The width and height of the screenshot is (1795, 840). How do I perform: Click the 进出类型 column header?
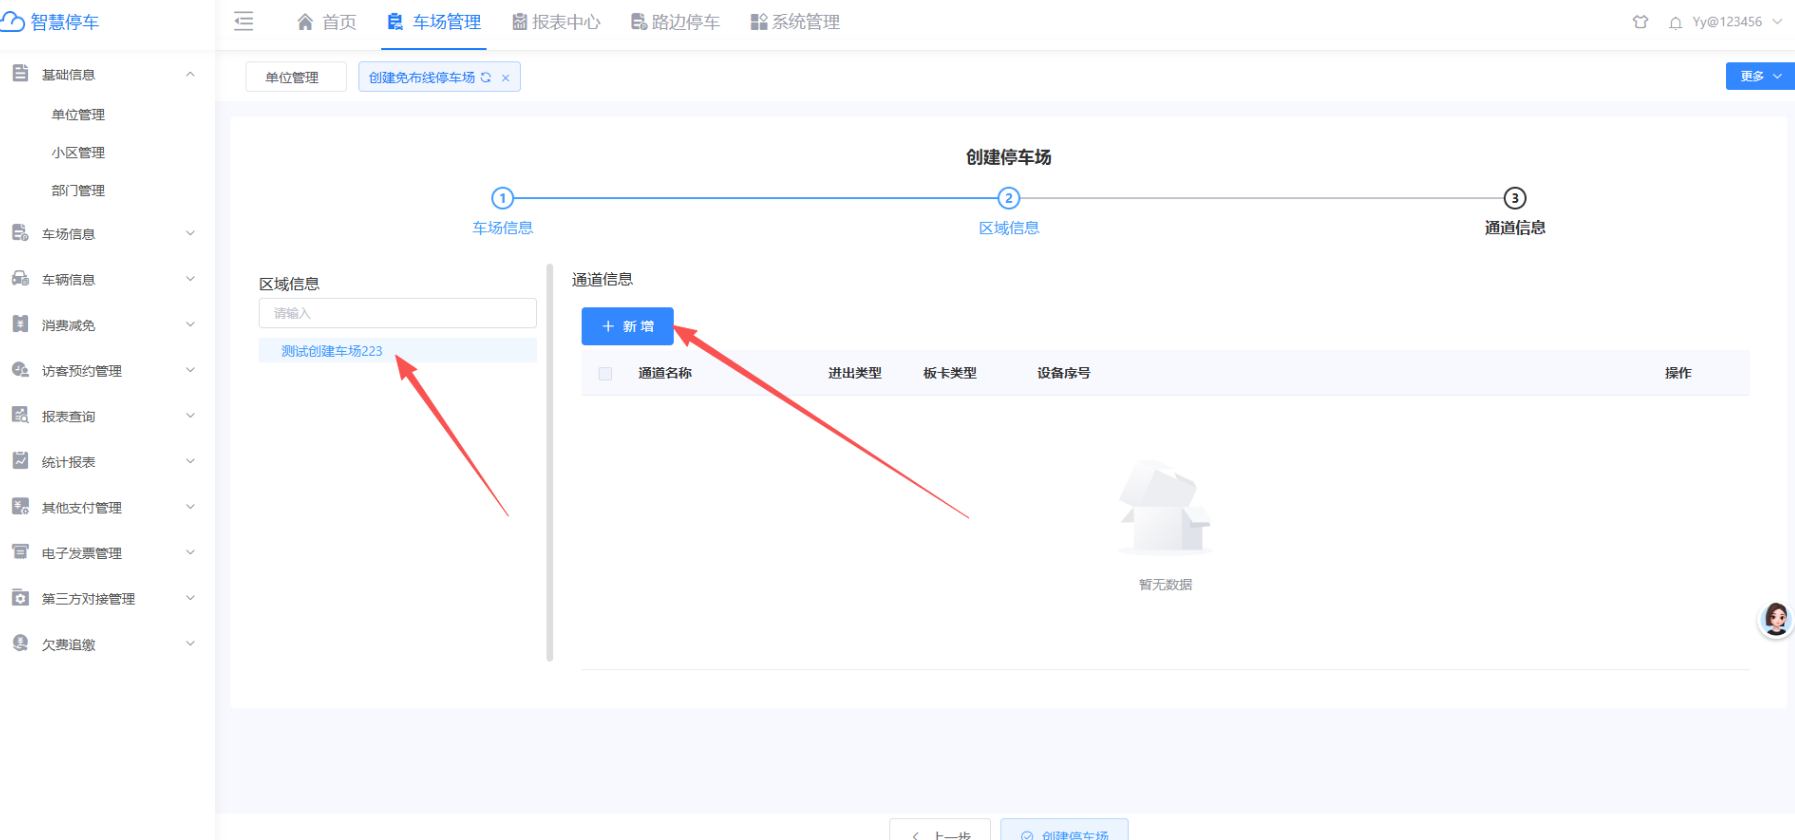[x=855, y=373]
